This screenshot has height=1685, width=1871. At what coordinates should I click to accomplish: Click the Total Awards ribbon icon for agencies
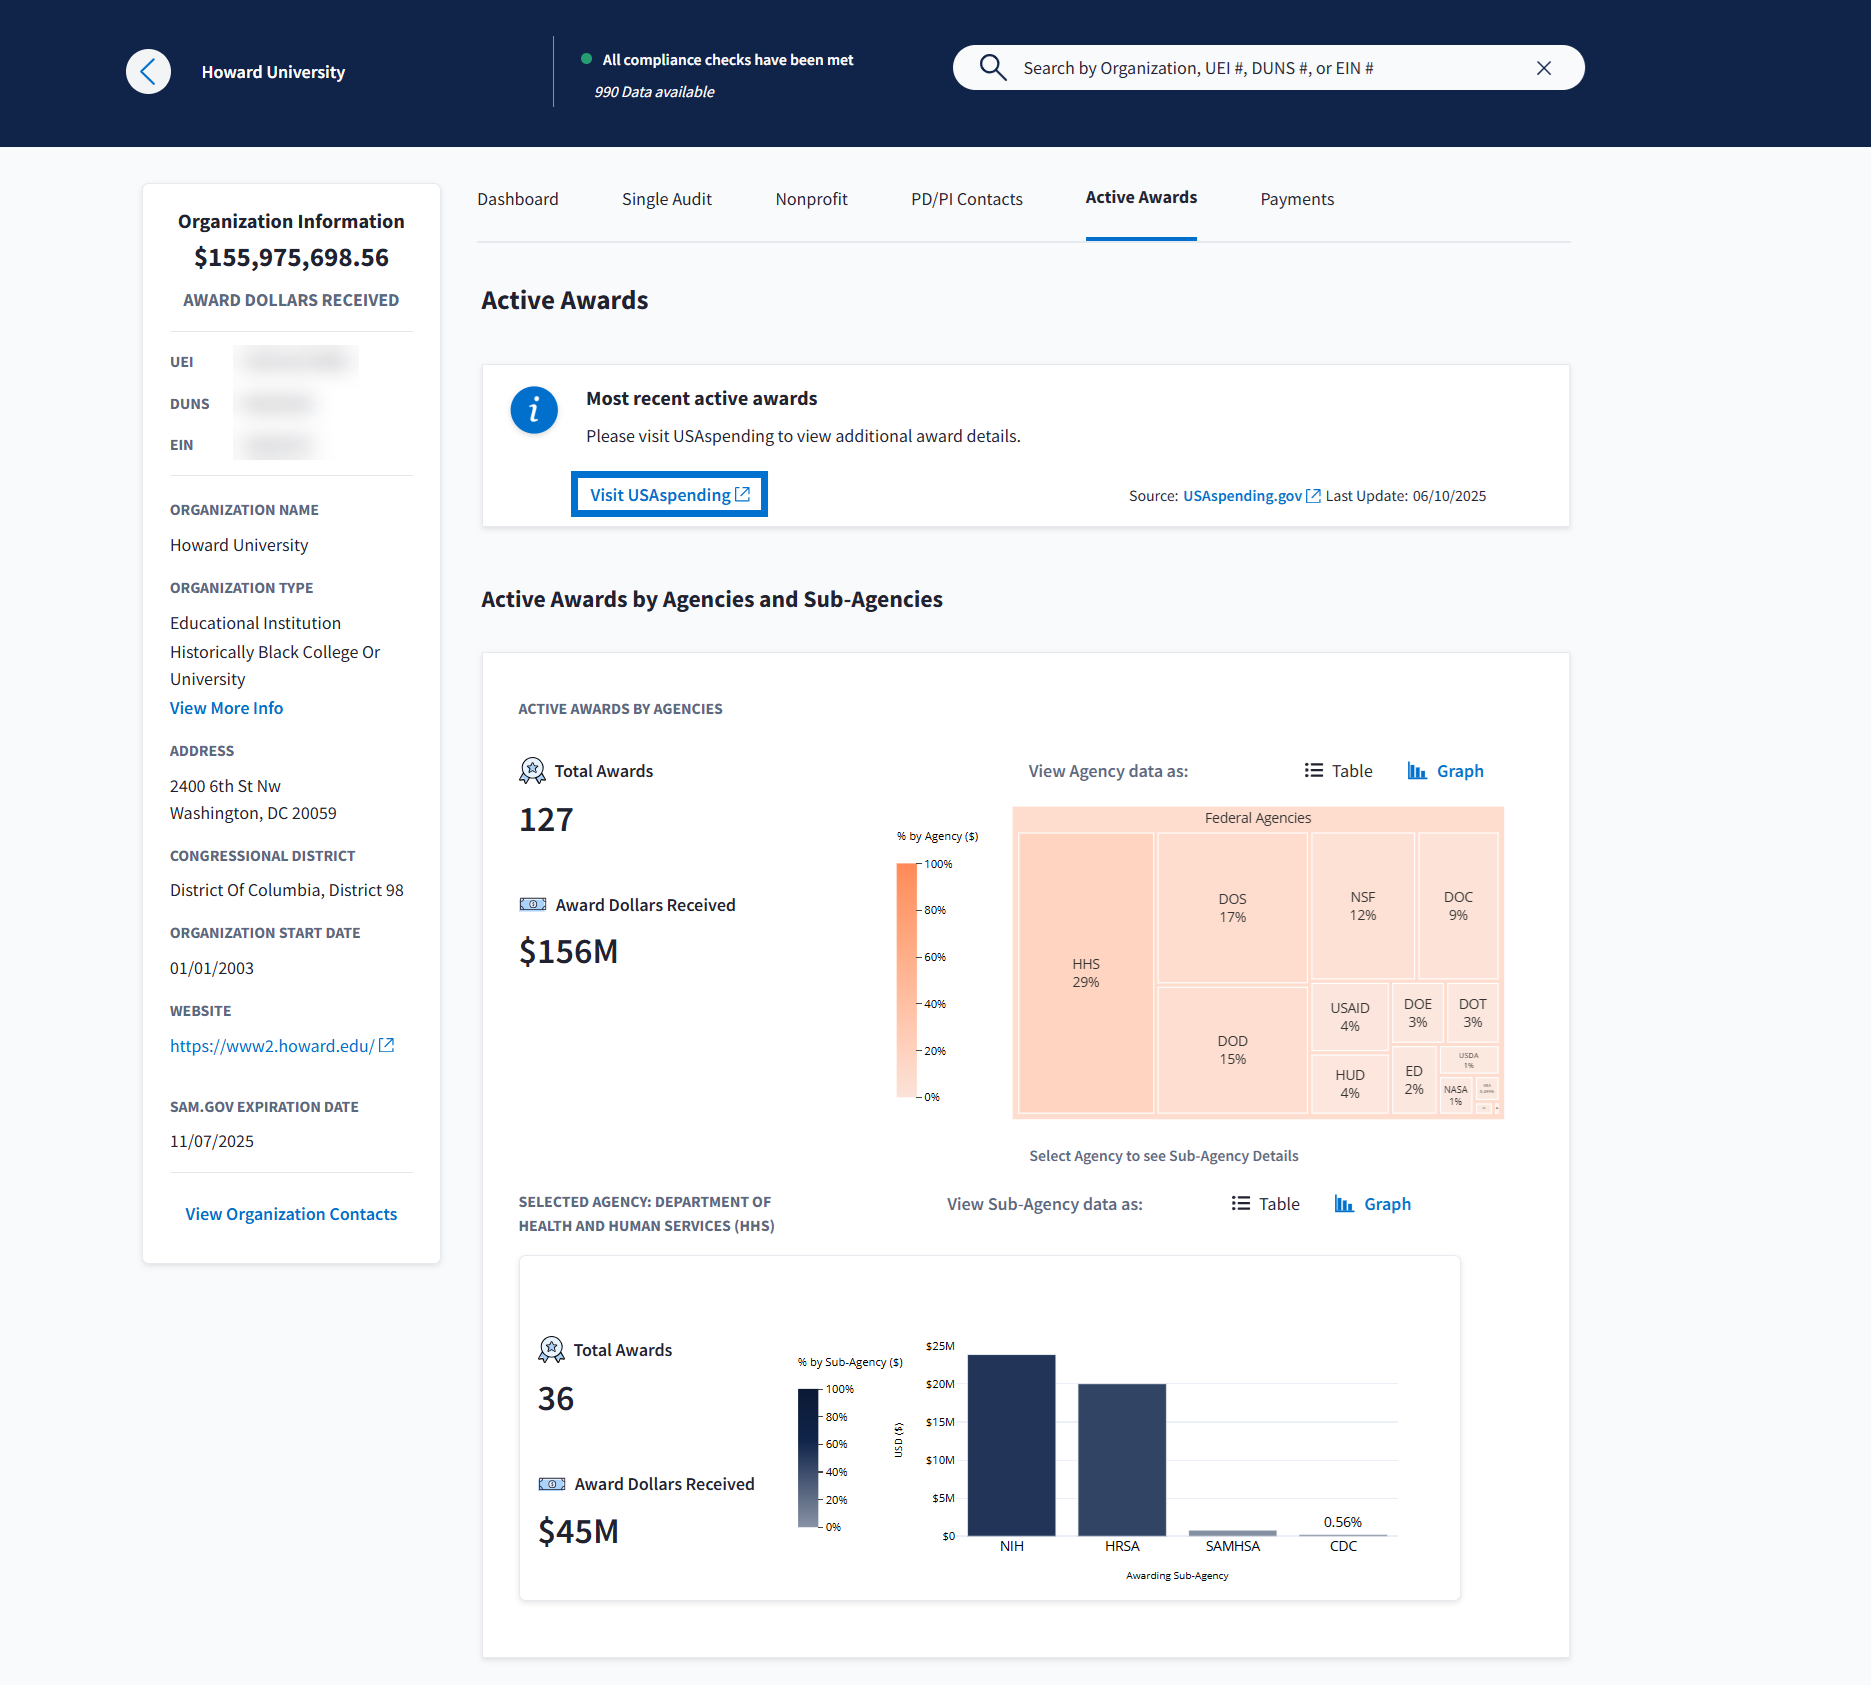click(x=532, y=770)
